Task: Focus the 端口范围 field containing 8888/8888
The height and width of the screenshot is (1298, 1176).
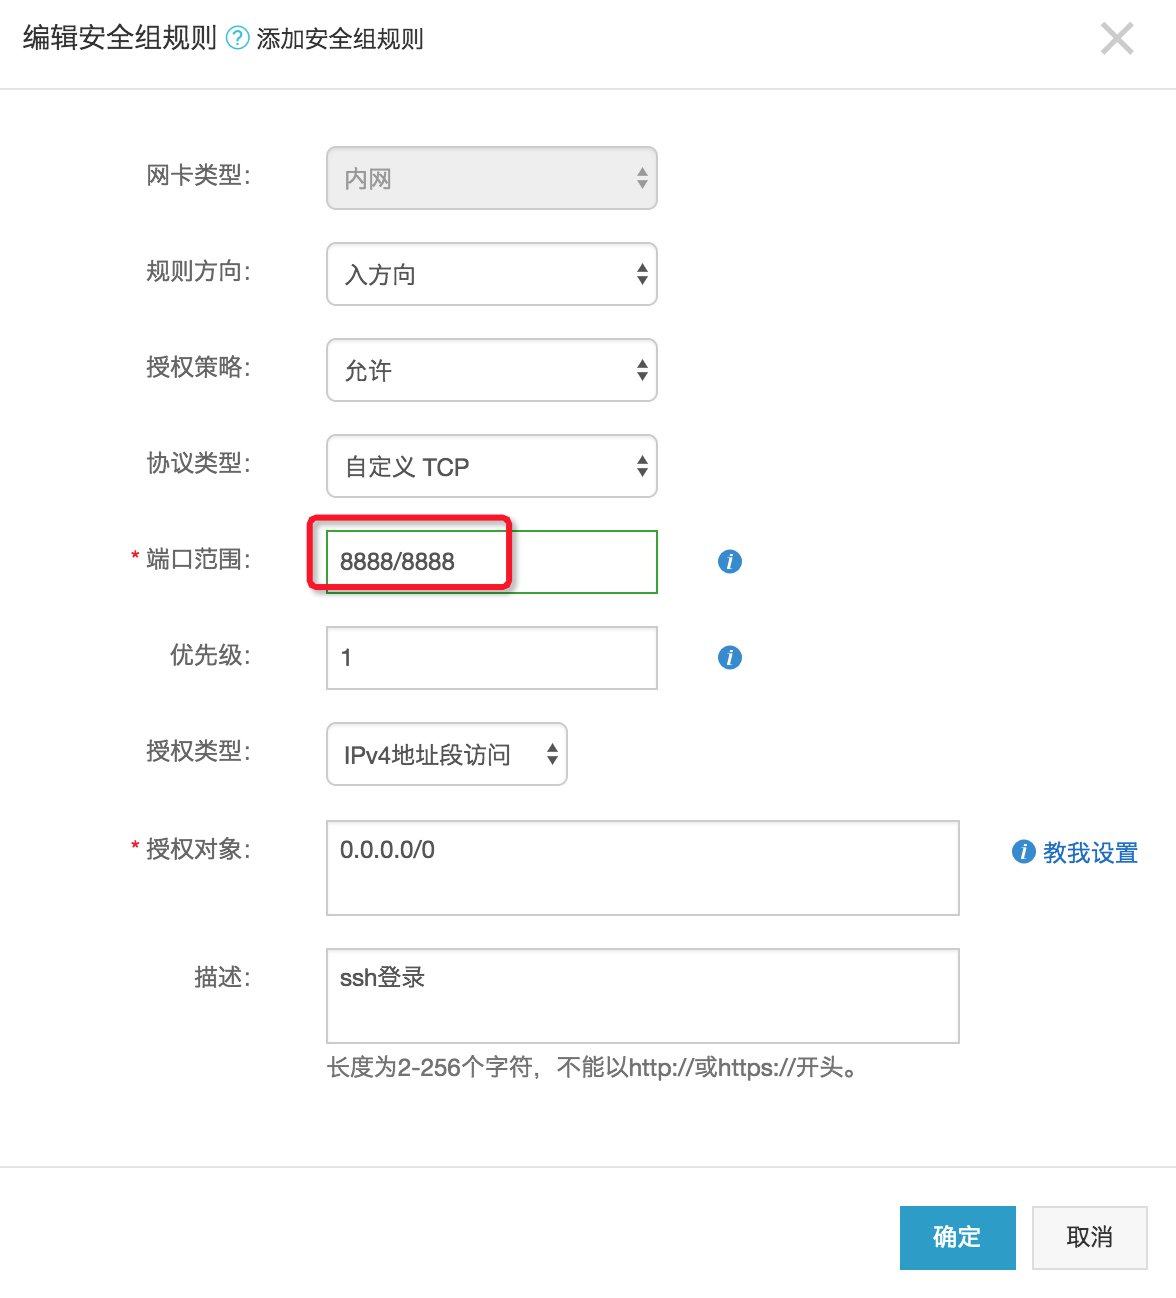Action: (491, 562)
